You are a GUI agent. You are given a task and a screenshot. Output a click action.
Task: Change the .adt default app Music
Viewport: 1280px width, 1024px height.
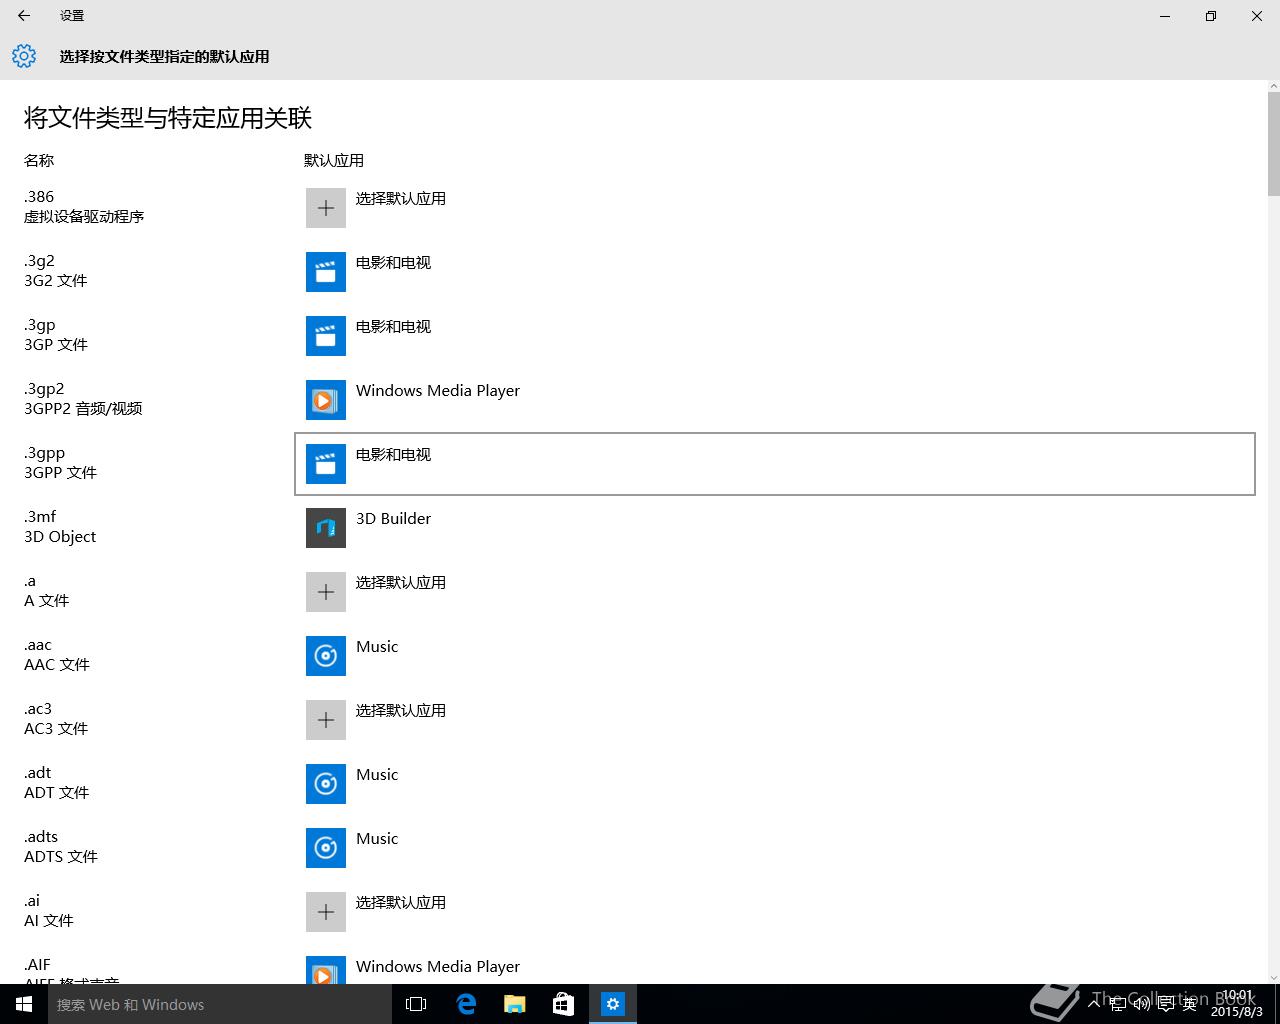pyautogui.click(x=377, y=775)
